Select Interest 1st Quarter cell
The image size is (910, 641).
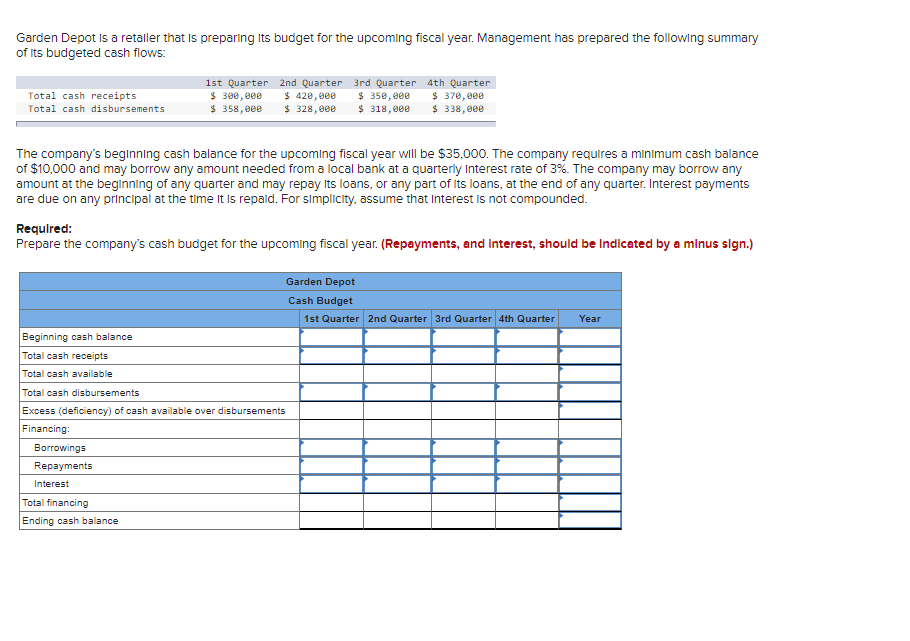coord(331,484)
